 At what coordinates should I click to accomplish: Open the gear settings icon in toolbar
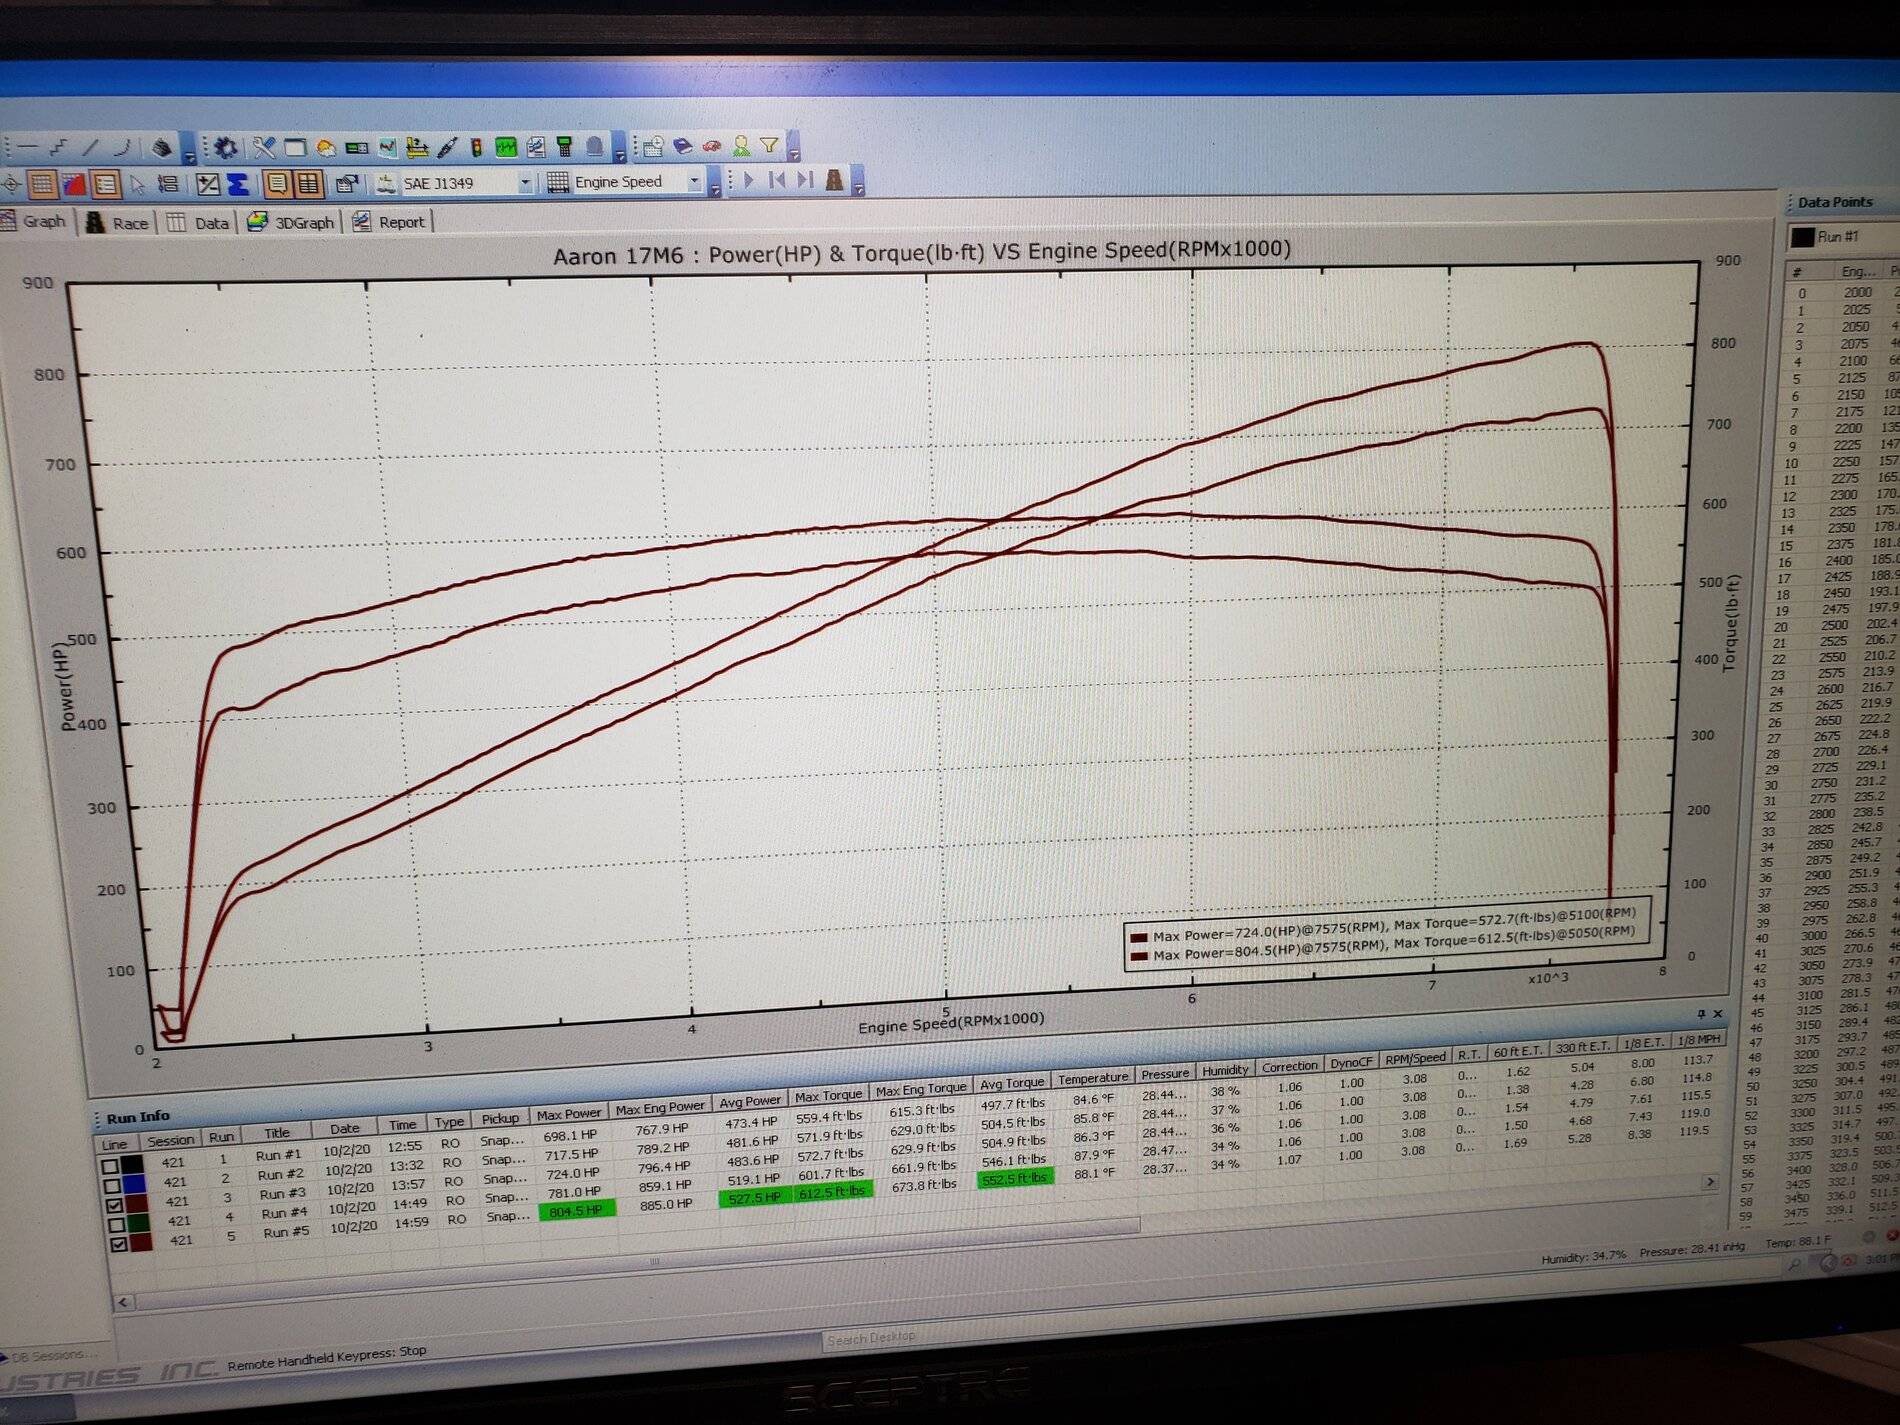pyautogui.click(x=226, y=148)
